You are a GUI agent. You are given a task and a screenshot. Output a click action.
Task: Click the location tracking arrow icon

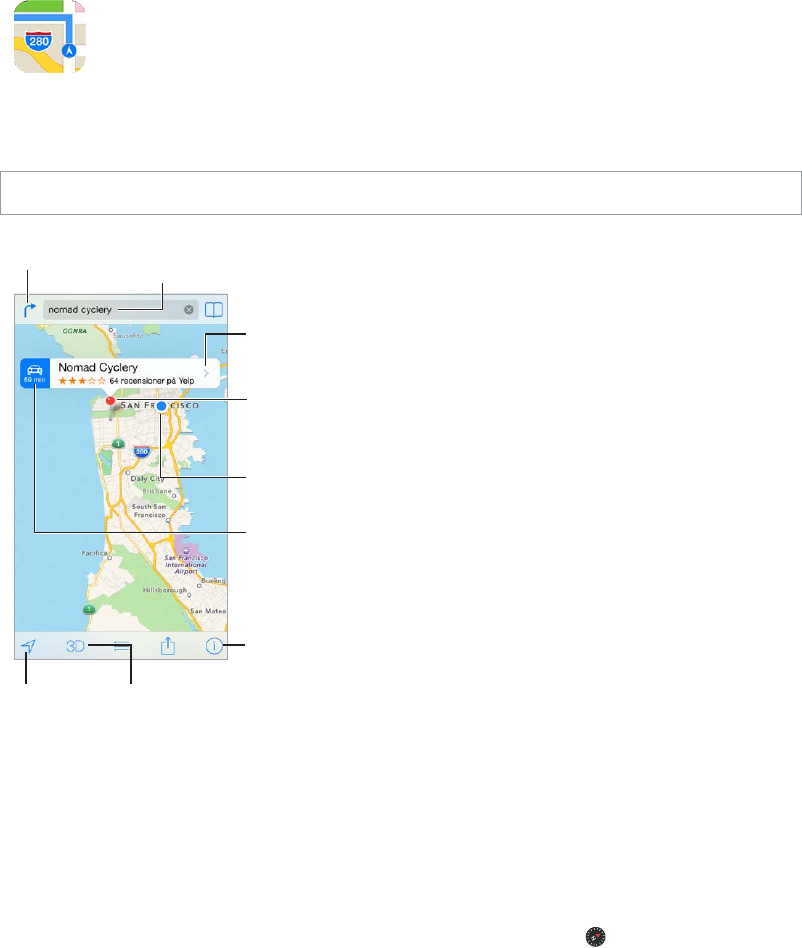click(28, 646)
